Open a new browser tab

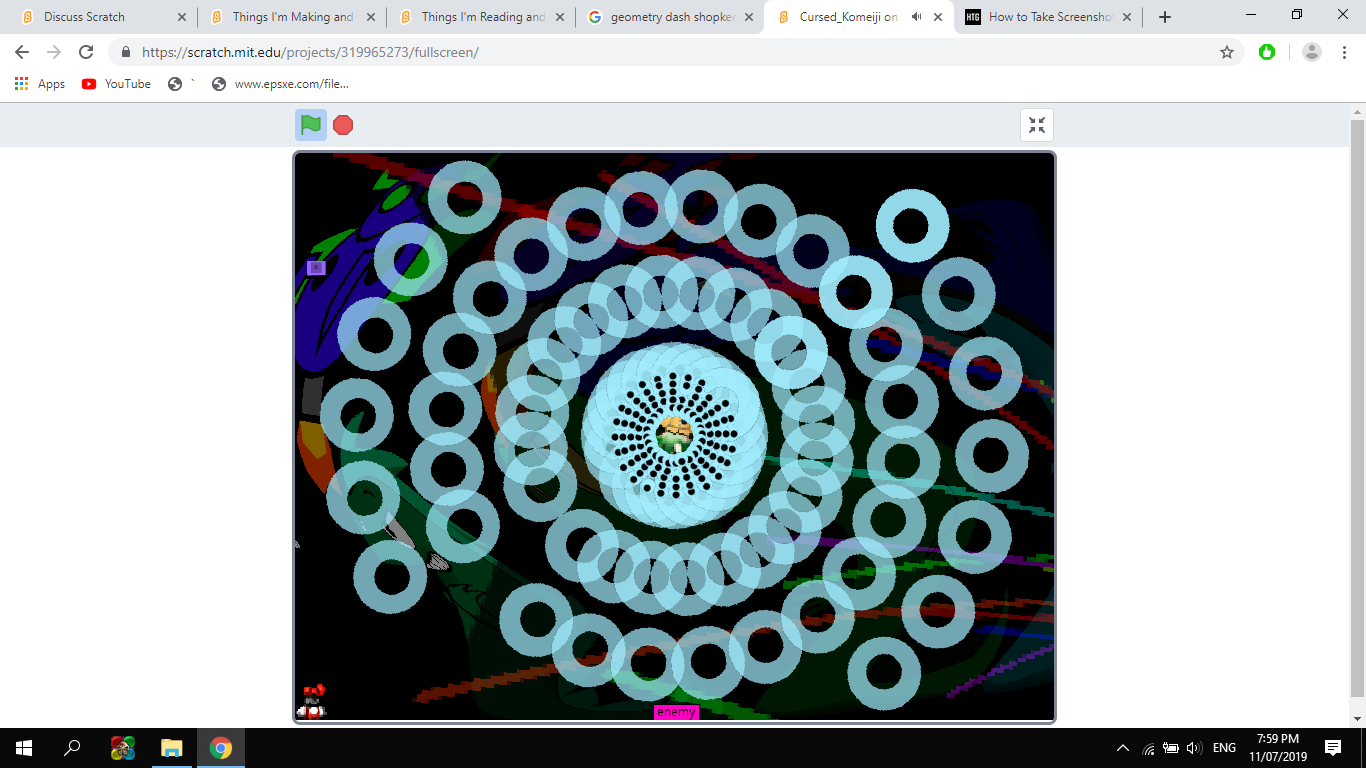(1165, 17)
